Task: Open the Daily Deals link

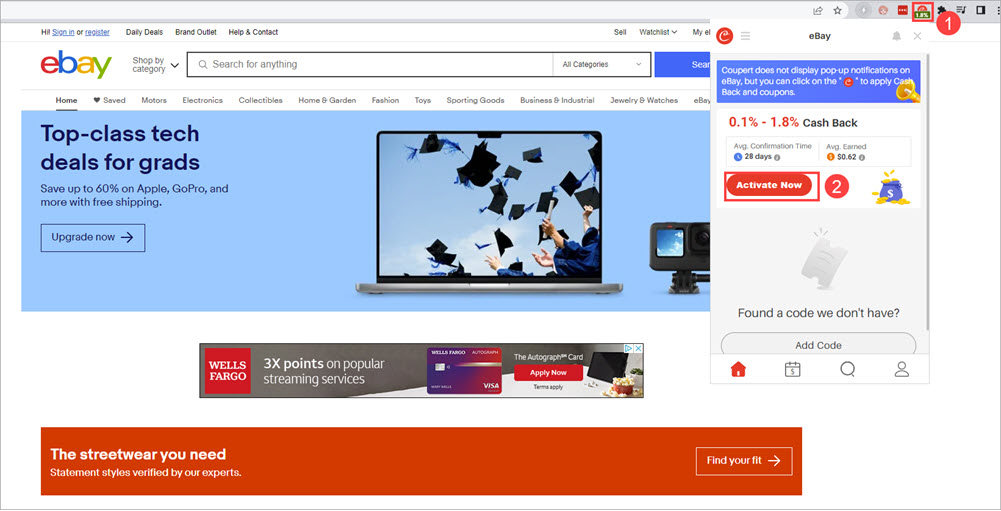Action: tap(144, 32)
